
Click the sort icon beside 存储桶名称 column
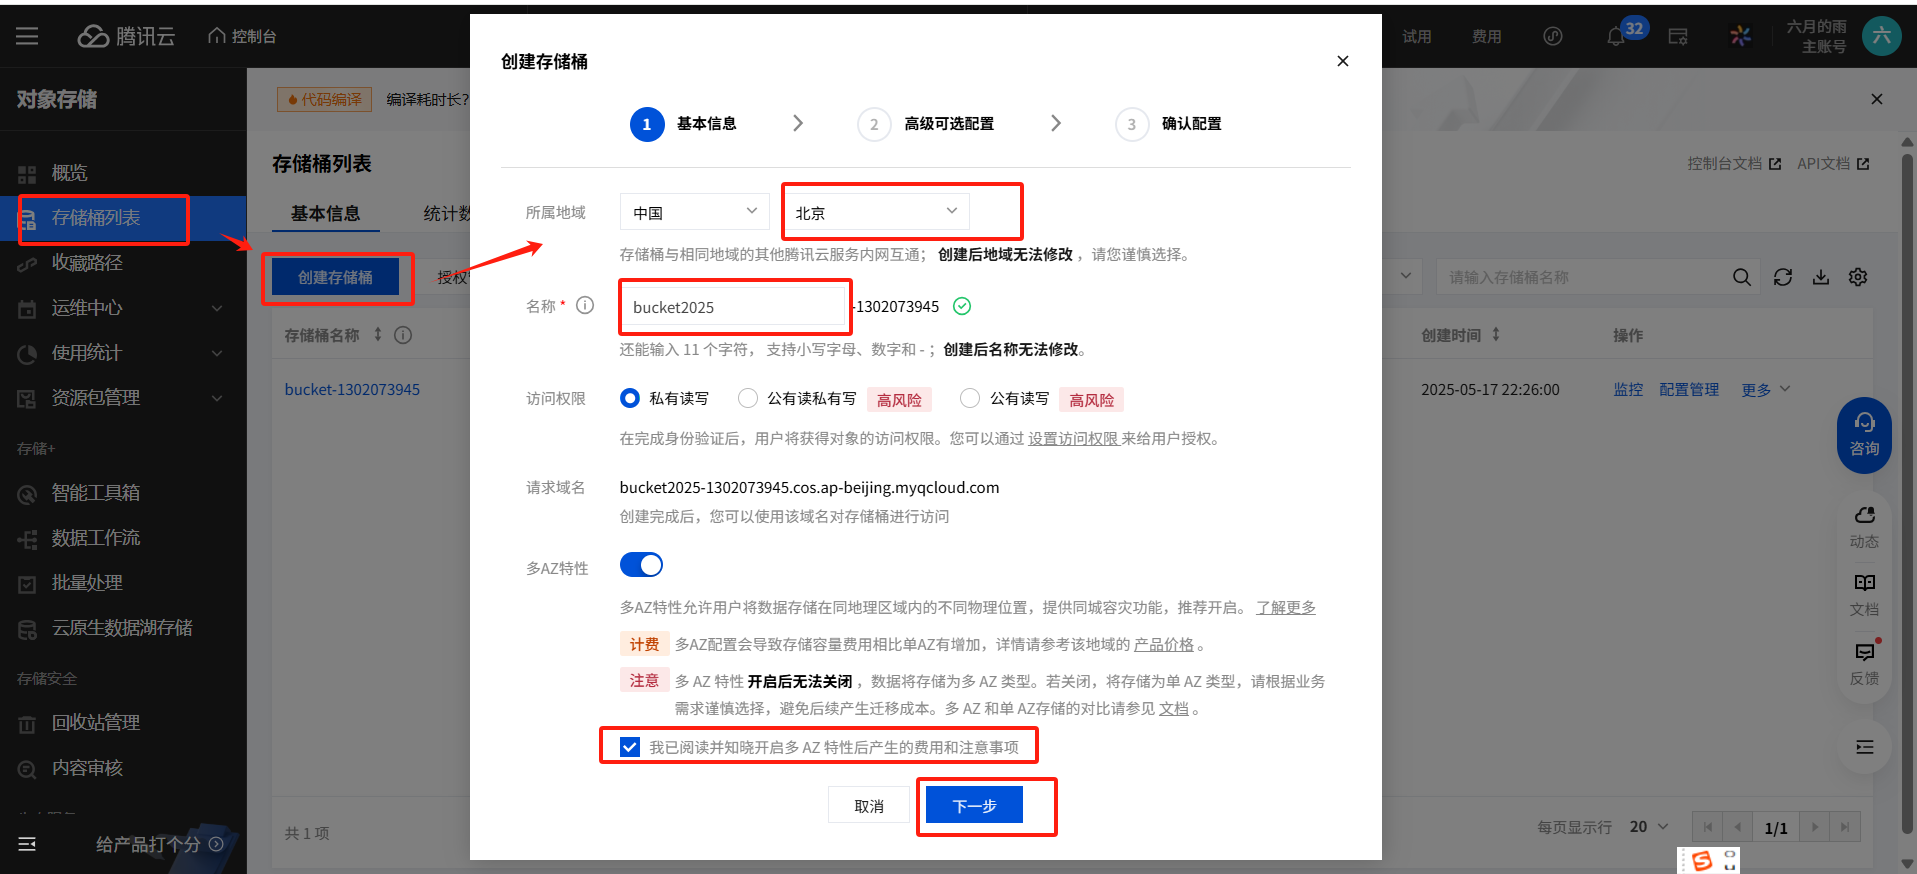(x=378, y=334)
